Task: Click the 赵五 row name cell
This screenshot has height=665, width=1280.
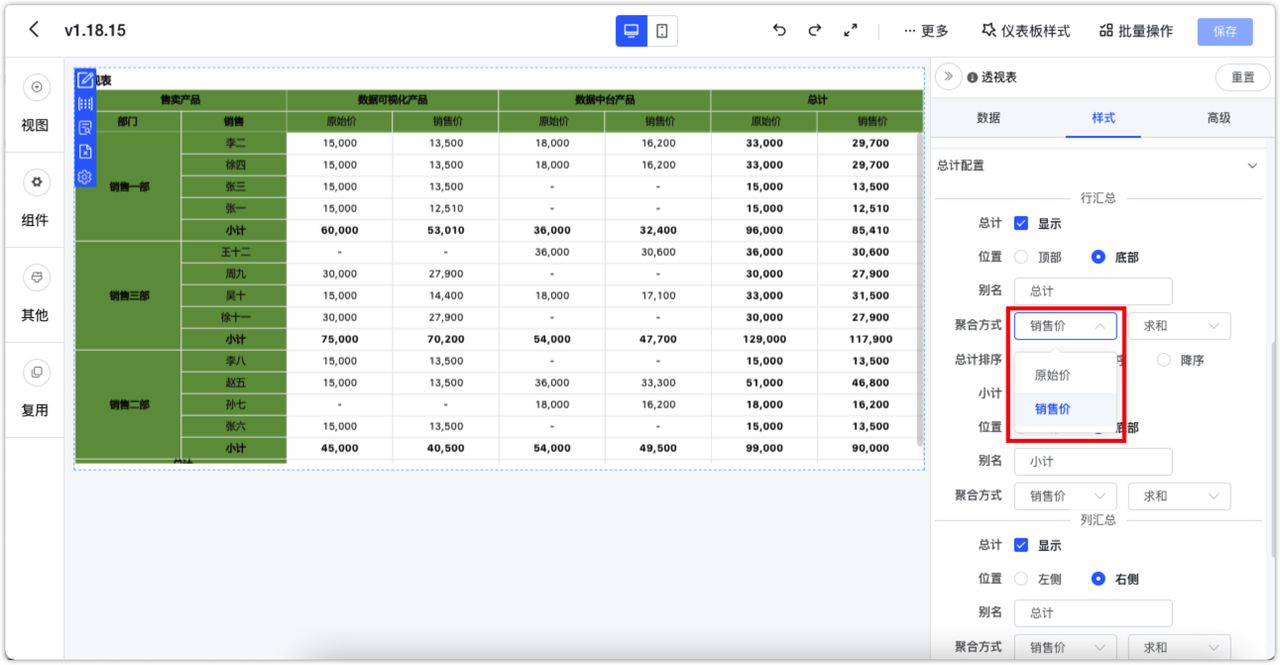Action: (x=234, y=383)
